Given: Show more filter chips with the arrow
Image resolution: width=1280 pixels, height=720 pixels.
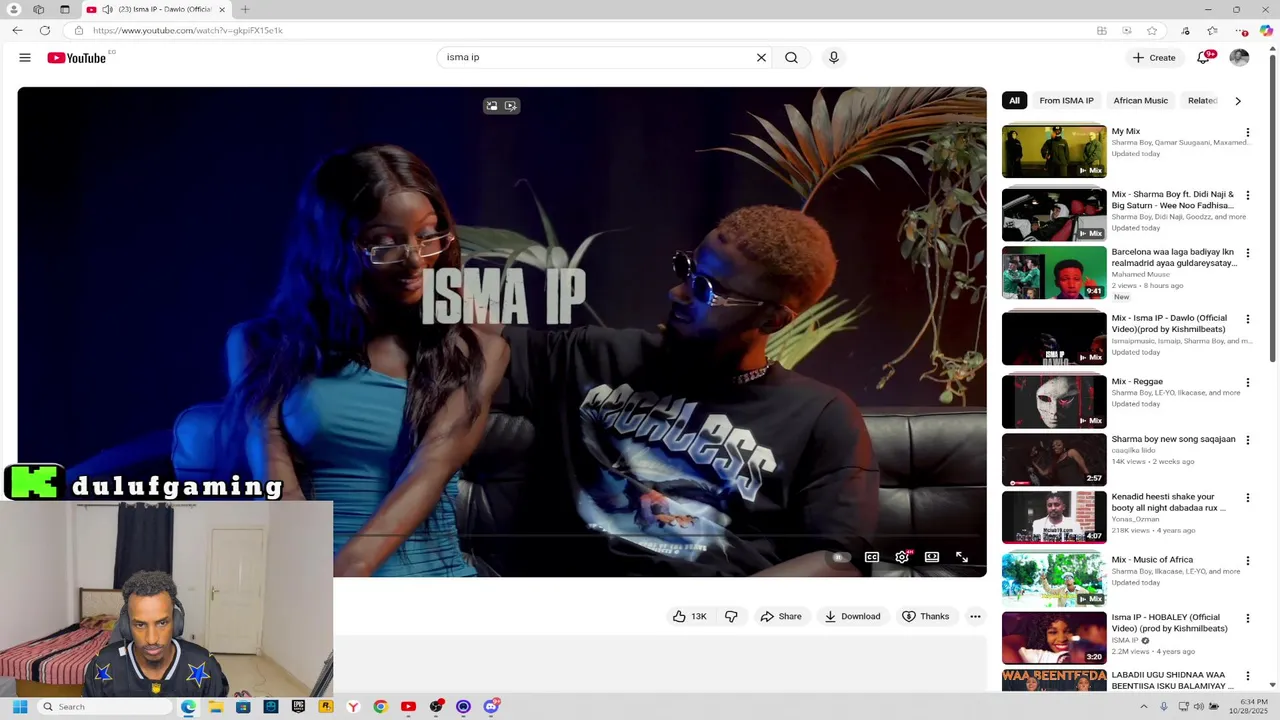Looking at the screenshot, I should click(x=1238, y=101).
